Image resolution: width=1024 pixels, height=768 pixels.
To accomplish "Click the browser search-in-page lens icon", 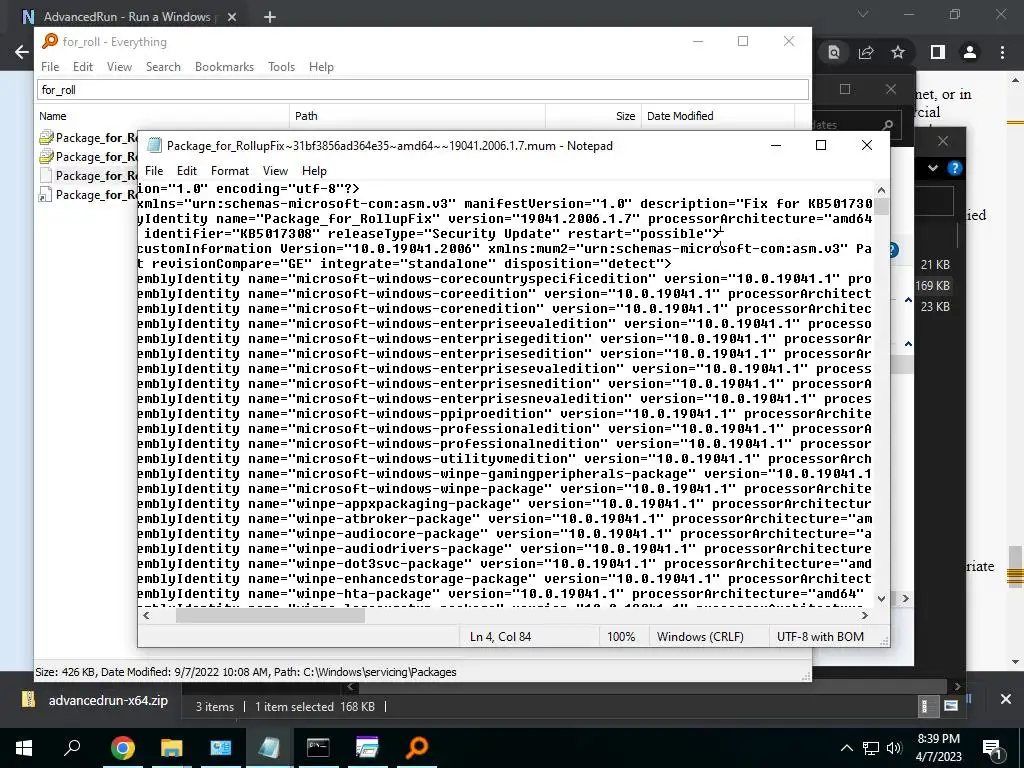I will click(834, 52).
